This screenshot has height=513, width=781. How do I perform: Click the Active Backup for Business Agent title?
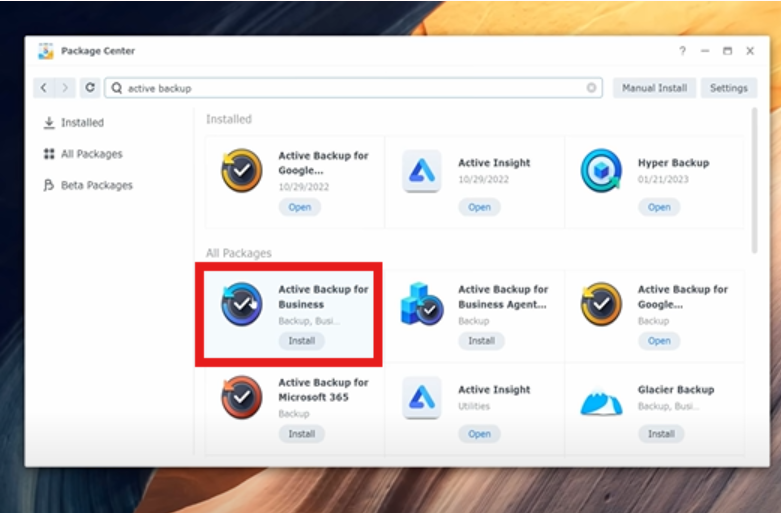(x=503, y=297)
